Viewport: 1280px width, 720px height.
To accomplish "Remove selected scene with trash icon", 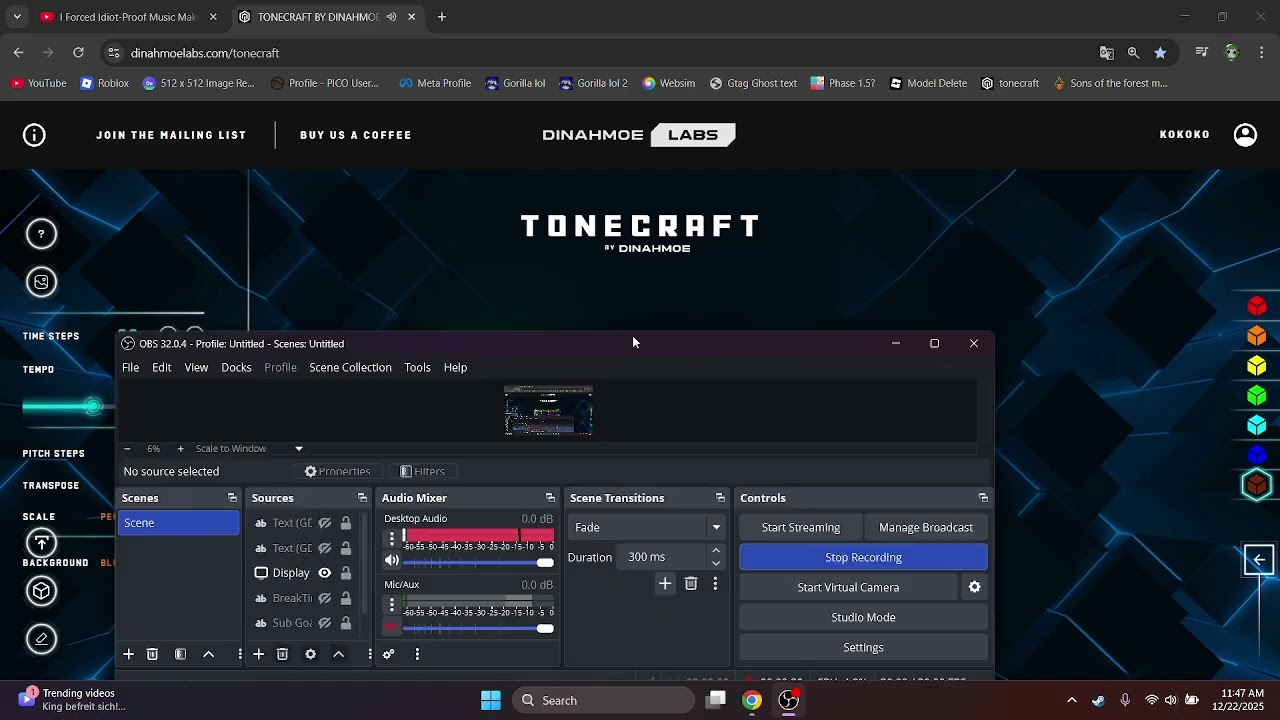I will (152, 654).
